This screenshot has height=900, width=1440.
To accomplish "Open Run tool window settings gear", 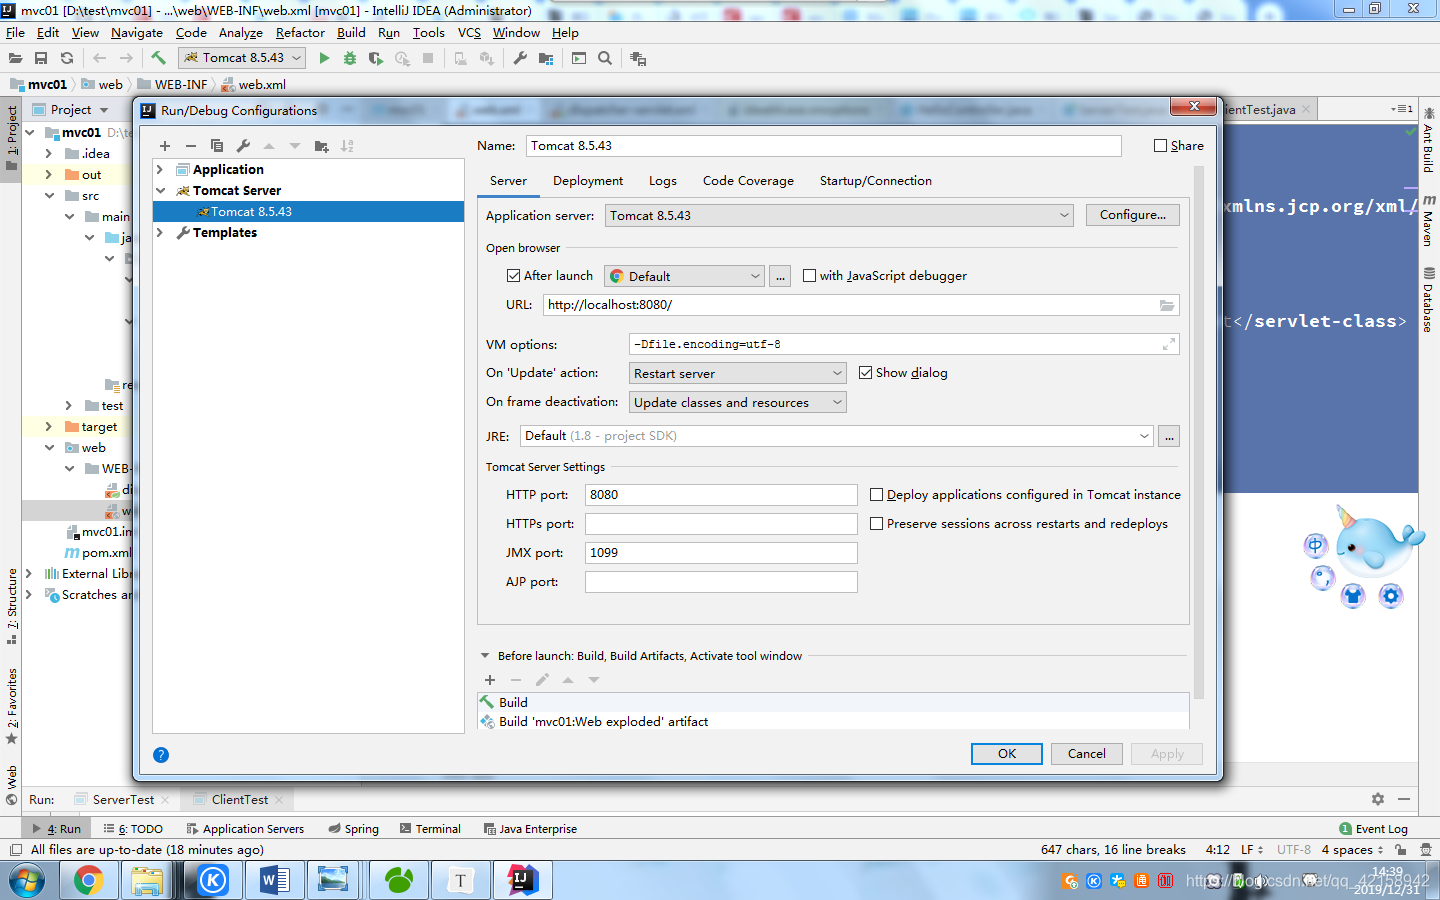I will (1378, 799).
